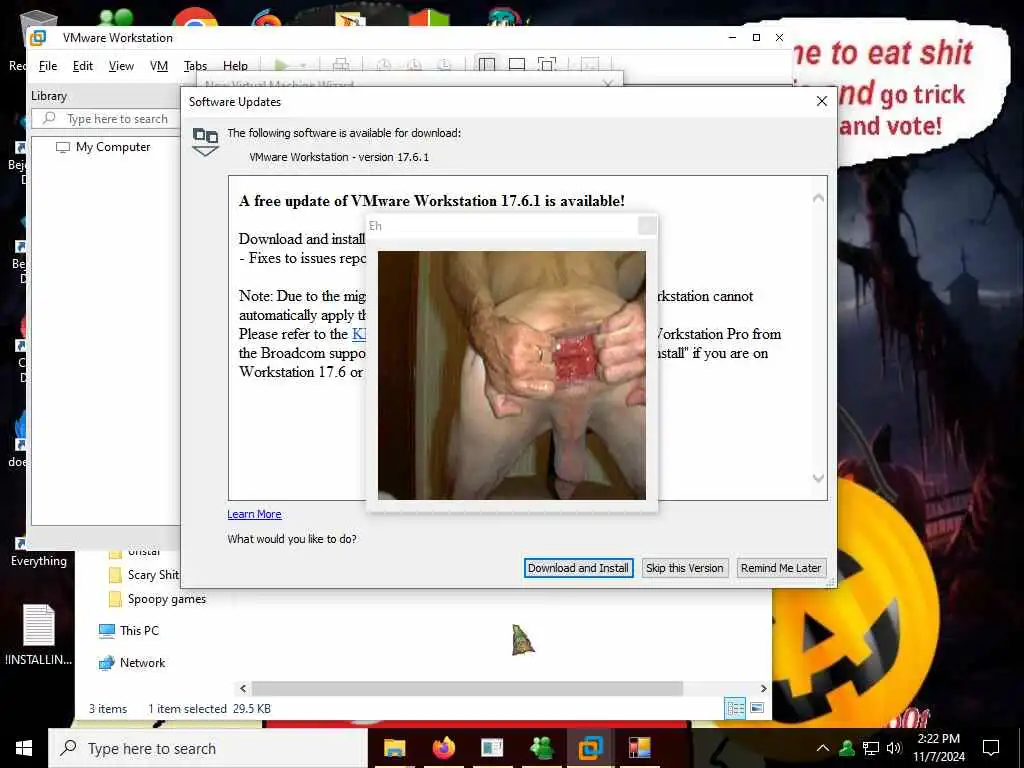Open network settings from tray icon
This screenshot has width=1024, height=768.
(x=871, y=748)
